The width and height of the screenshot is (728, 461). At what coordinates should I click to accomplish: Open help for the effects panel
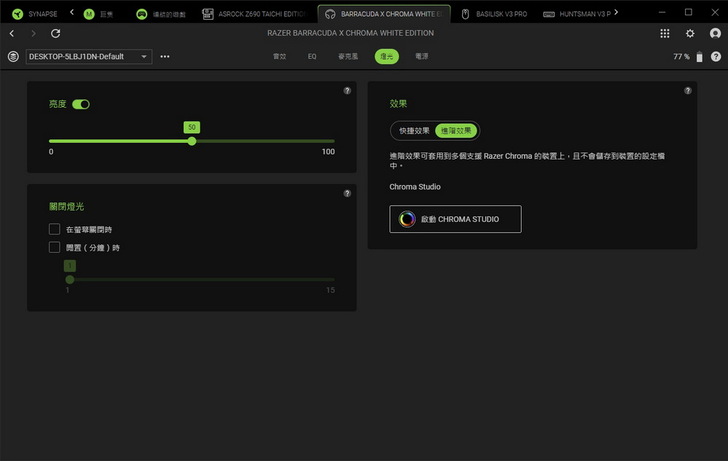[x=688, y=91]
